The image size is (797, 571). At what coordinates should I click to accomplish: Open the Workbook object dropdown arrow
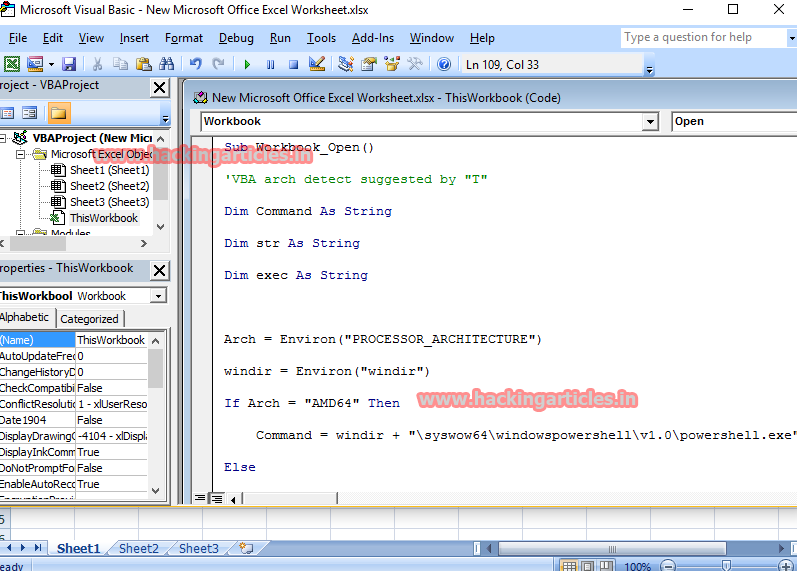coord(650,122)
